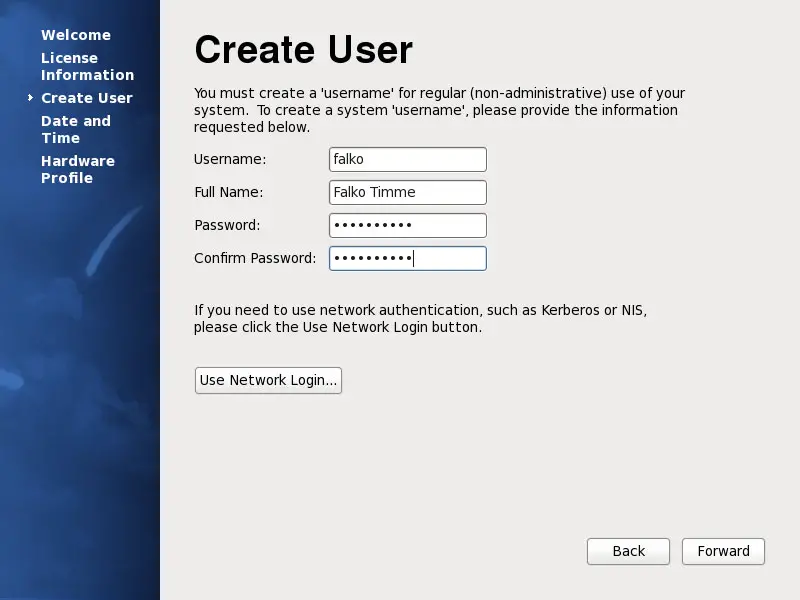The height and width of the screenshot is (600, 800).
Task: Select Create User step in sidebar
Action: [x=87, y=98]
